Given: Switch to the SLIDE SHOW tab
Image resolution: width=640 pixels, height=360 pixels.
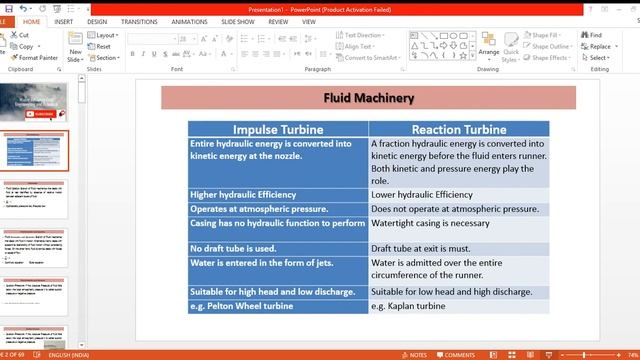Looking at the screenshot, I should (238, 22).
